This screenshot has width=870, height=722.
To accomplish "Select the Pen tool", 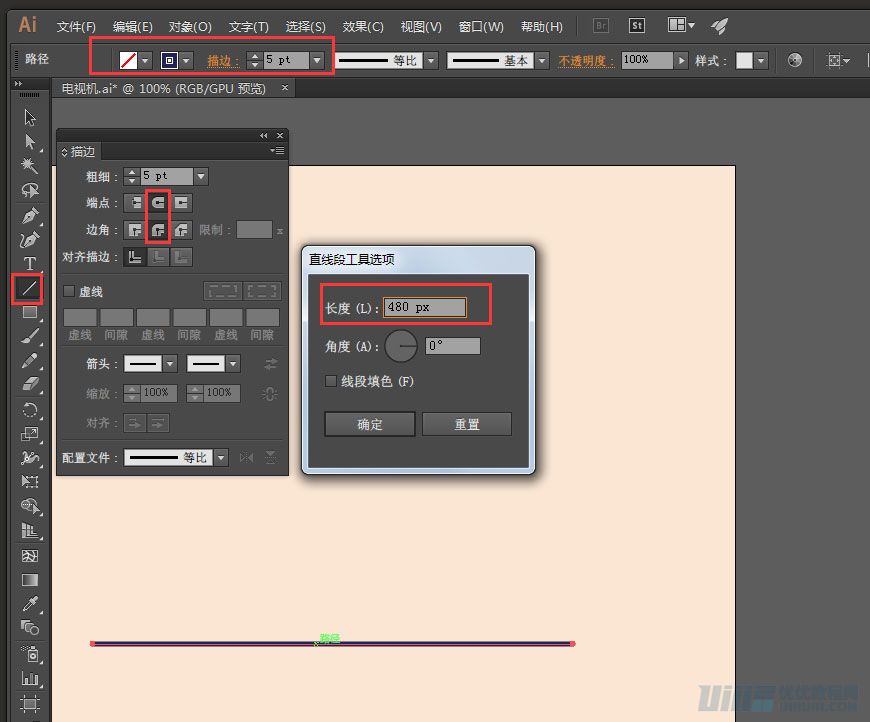I will [30, 215].
